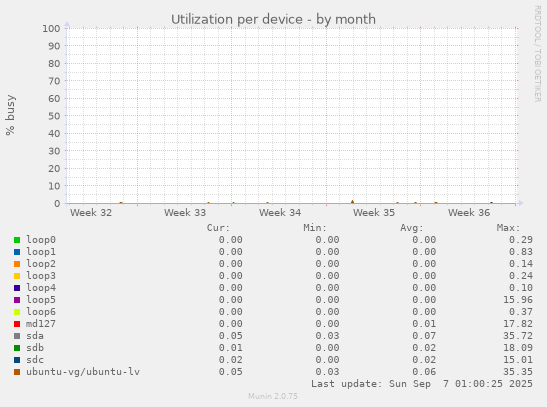Screen dimensions: 547x407
Task: Click the 'loop6' device label
Action: tap(41, 312)
